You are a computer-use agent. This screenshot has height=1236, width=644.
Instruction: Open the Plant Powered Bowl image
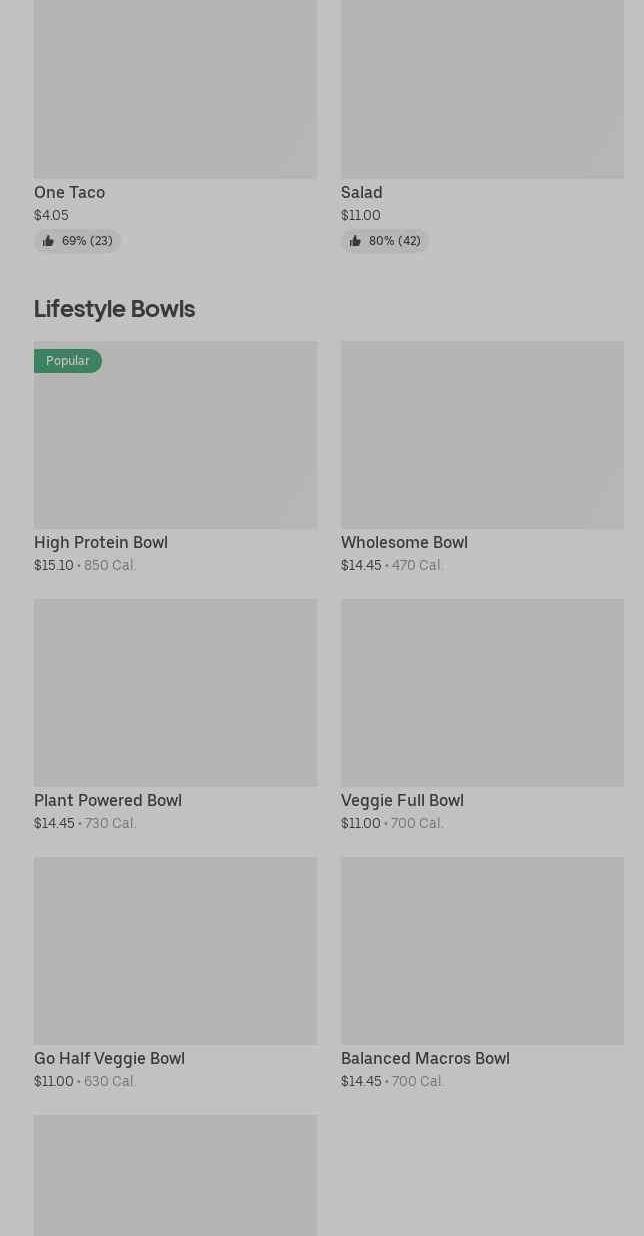pyautogui.click(x=175, y=693)
